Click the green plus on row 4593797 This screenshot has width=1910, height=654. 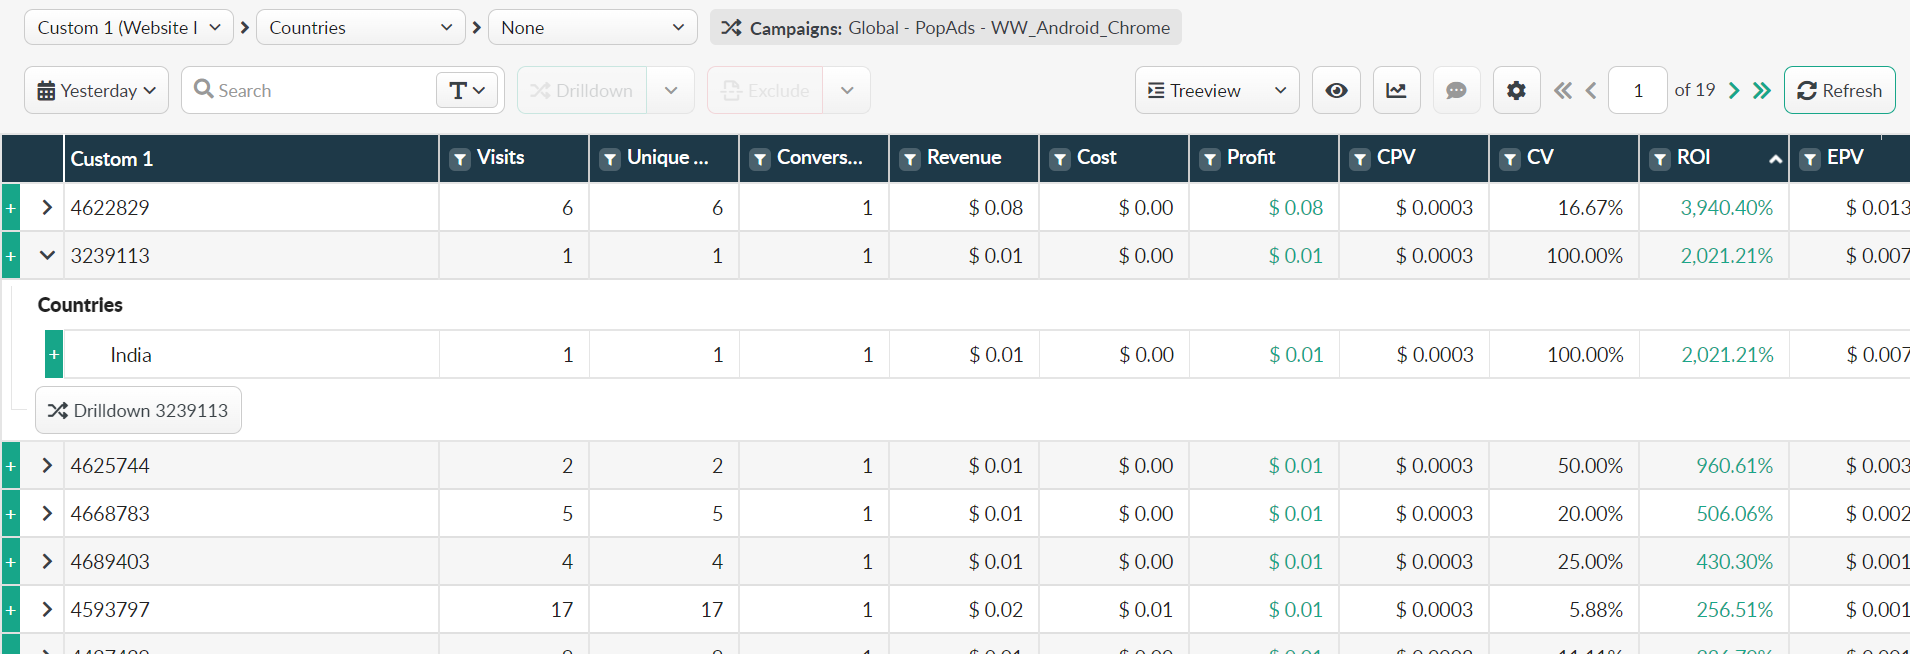pos(11,610)
